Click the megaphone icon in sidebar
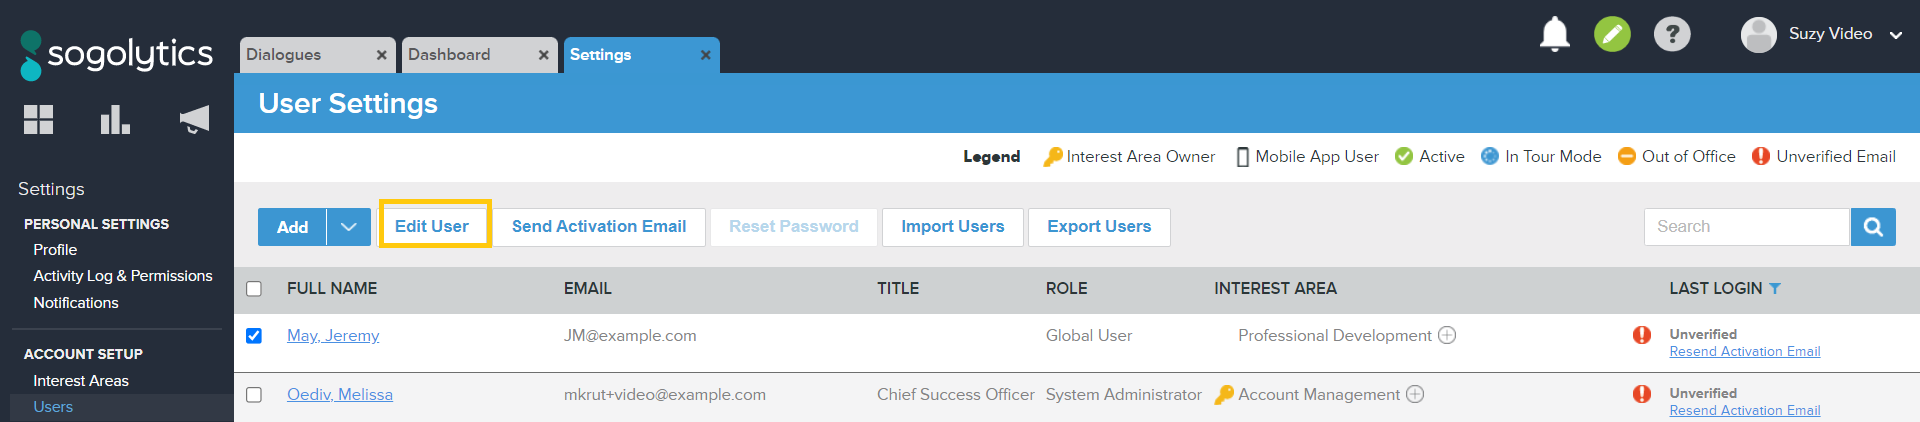This screenshot has height=422, width=1920. (x=194, y=120)
